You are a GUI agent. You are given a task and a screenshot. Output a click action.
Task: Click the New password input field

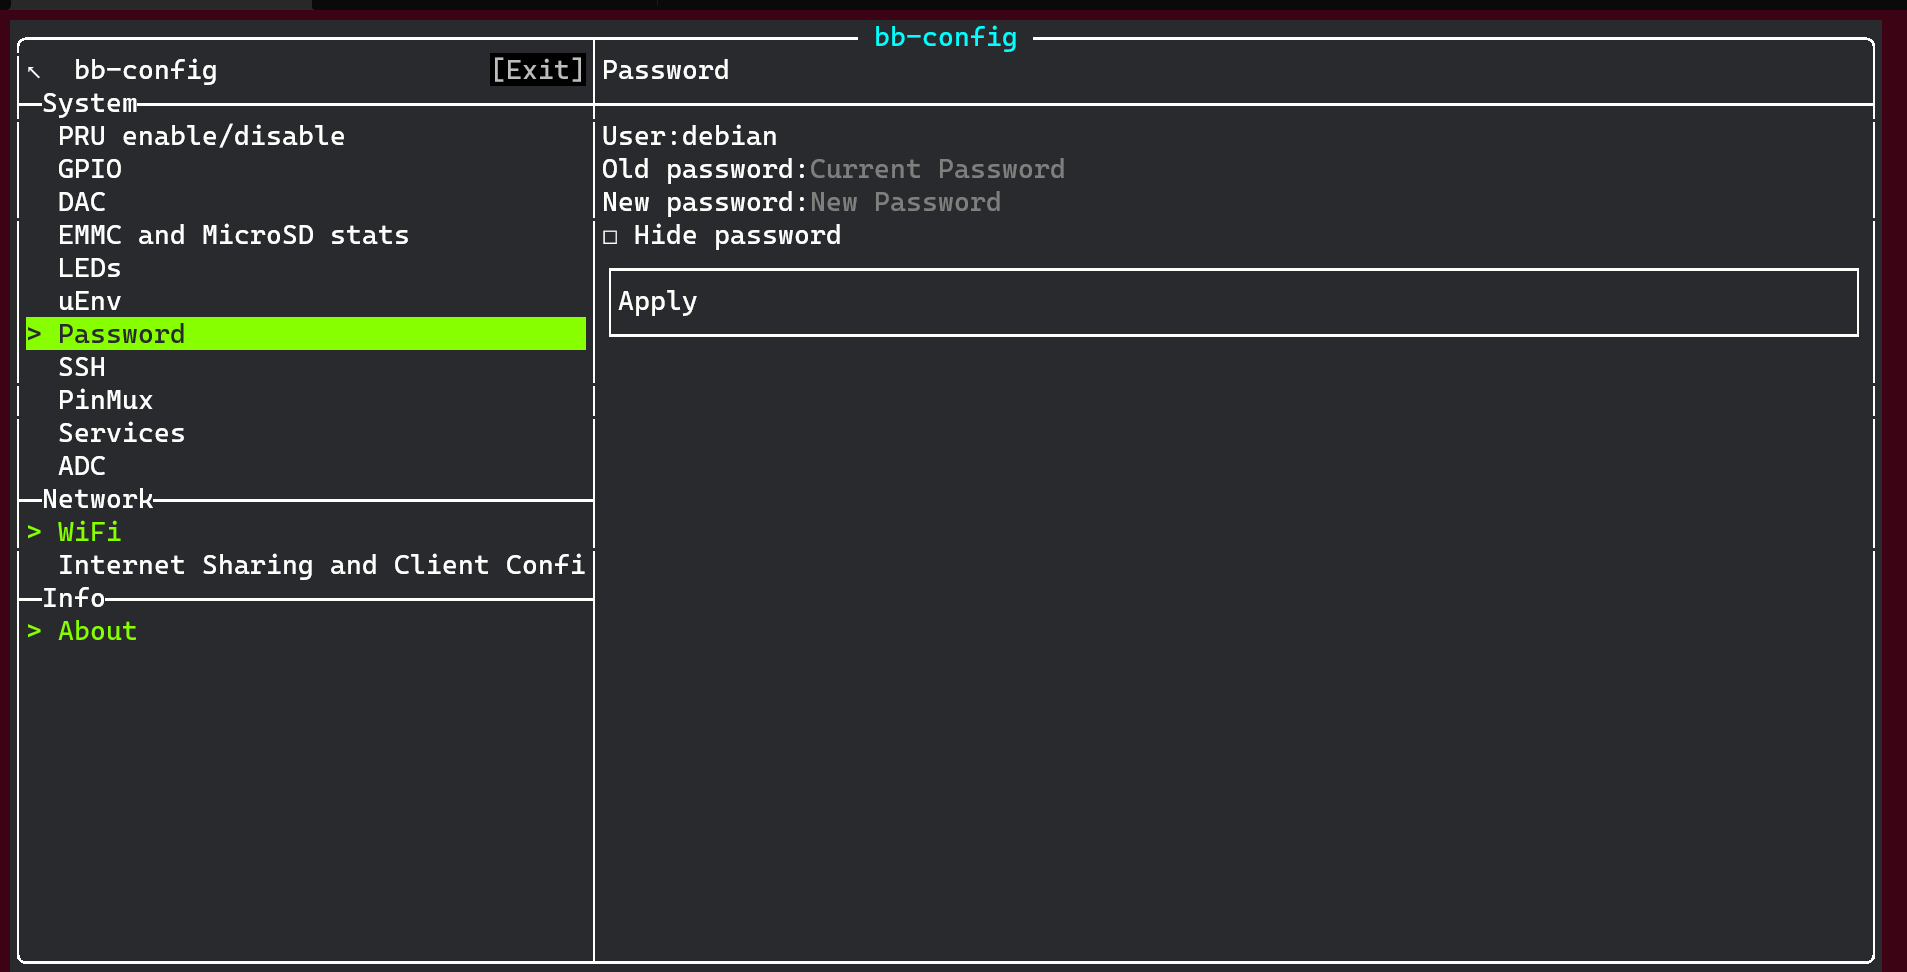pyautogui.click(x=903, y=202)
